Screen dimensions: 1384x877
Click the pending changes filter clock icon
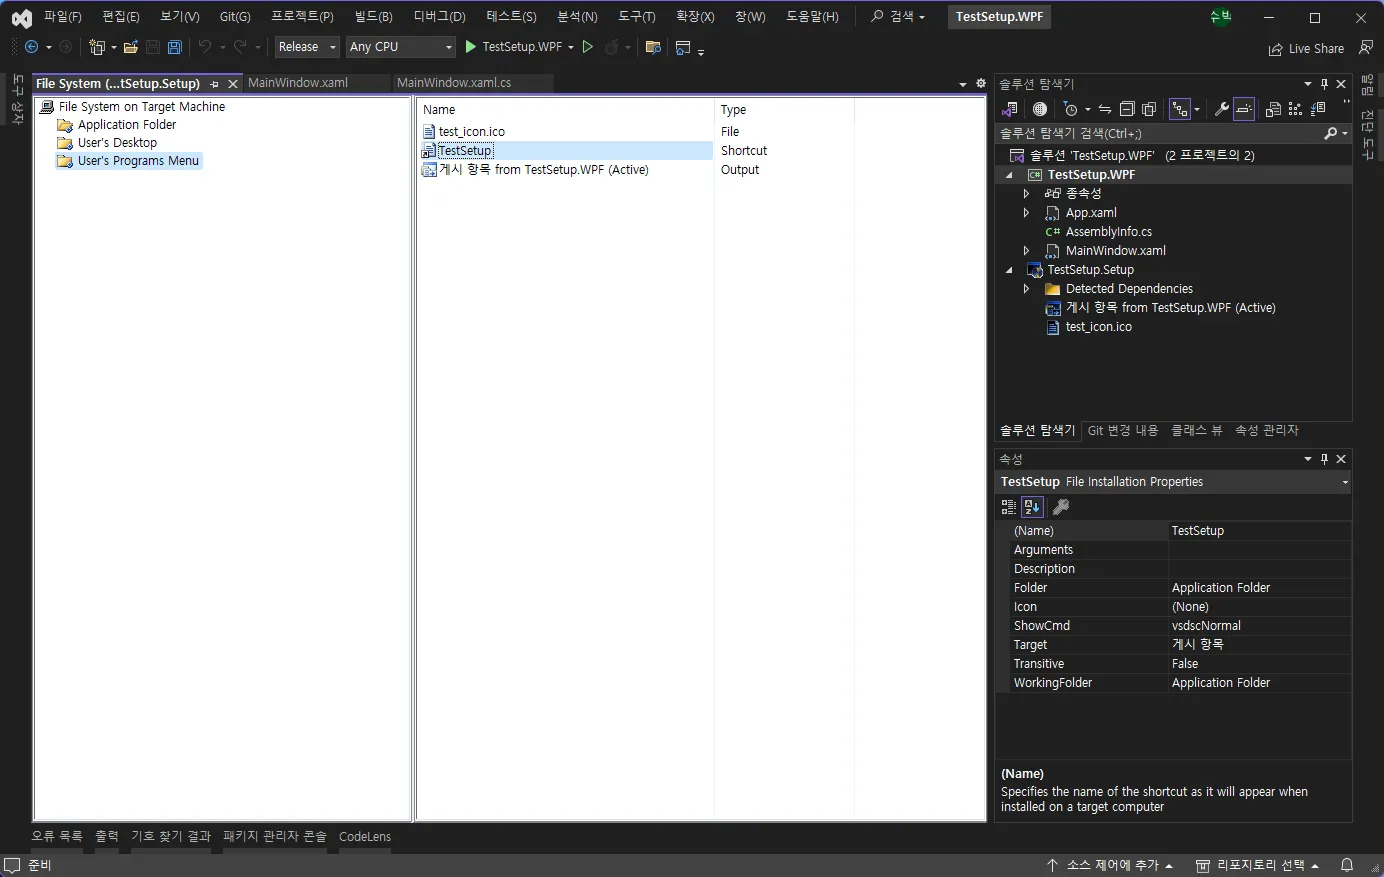click(x=1071, y=109)
